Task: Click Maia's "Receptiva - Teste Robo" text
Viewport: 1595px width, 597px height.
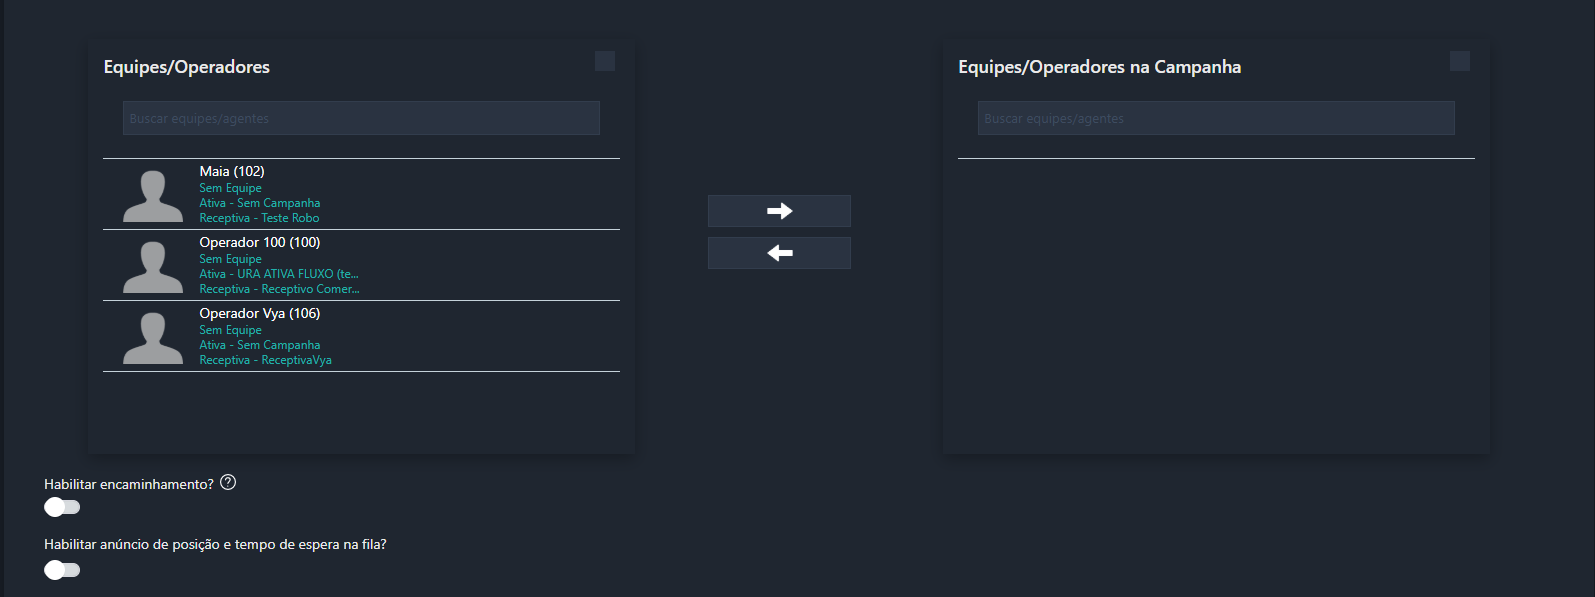Action: (259, 218)
